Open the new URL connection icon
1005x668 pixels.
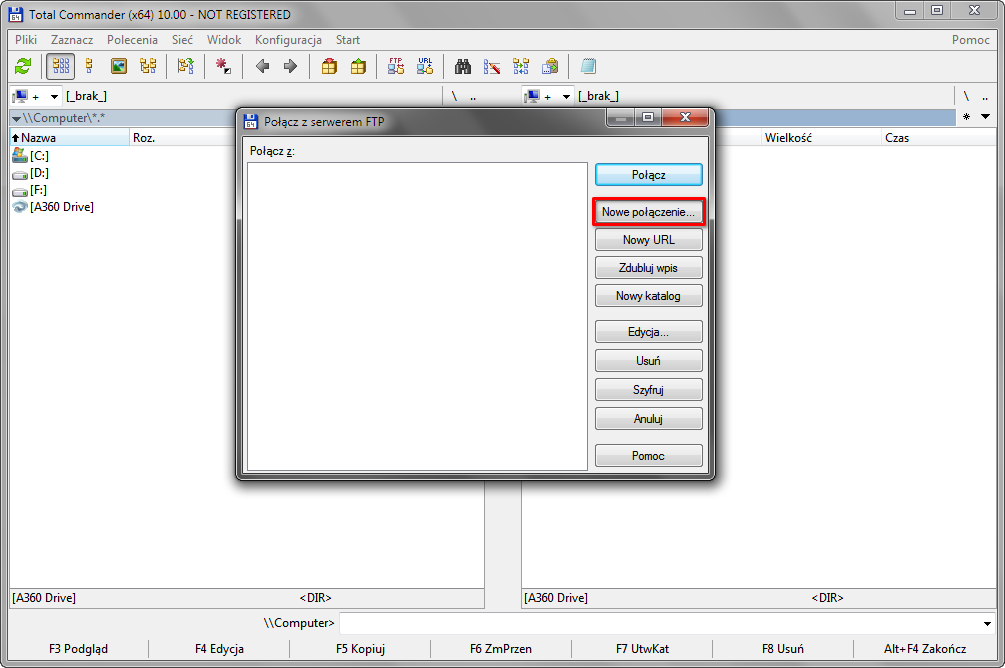(x=425, y=66)
